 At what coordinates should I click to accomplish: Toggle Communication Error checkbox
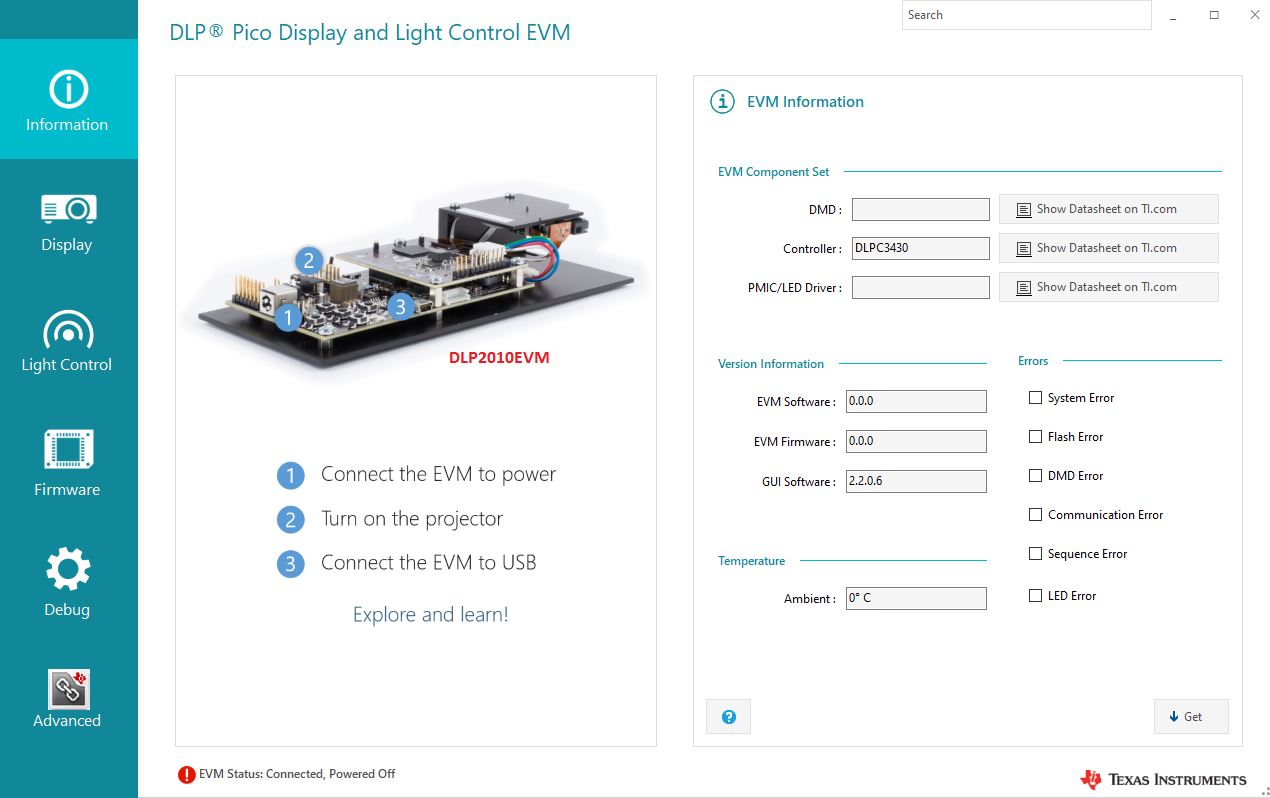point(1035,515)
